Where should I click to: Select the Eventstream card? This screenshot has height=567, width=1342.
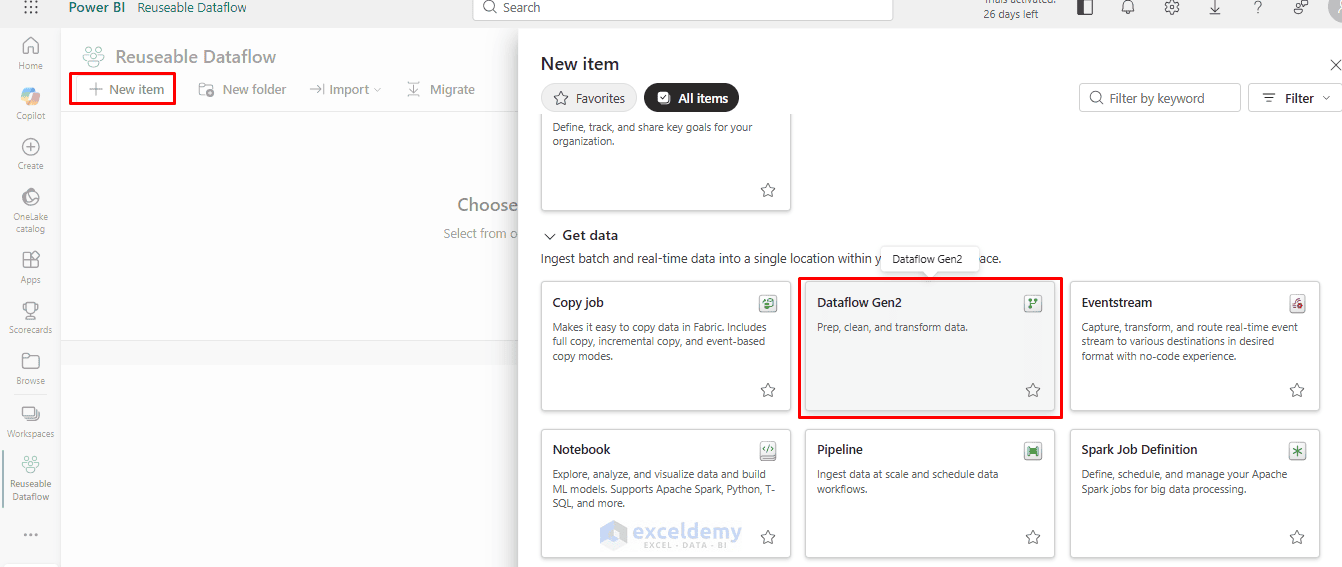click(x=1195, y=346)
